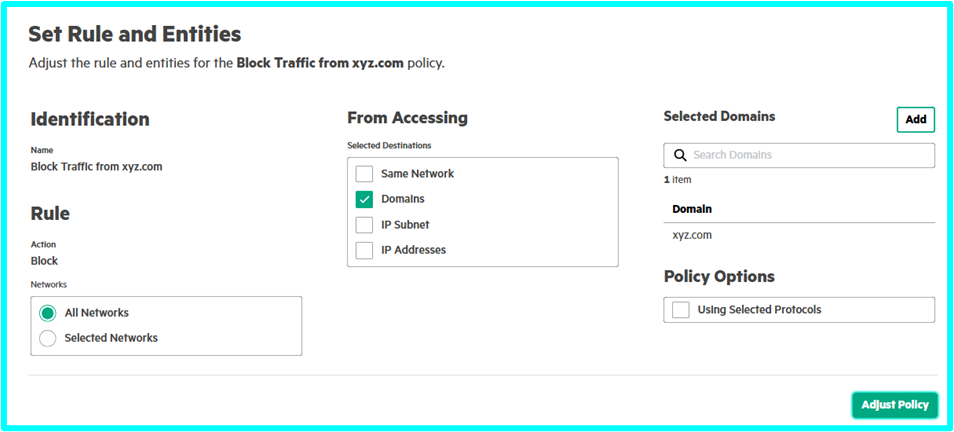Viewport: 954px width, 432px height.
Task: Click the Policy Options heading
Action: pyautogui.click(x=719, y=276)
